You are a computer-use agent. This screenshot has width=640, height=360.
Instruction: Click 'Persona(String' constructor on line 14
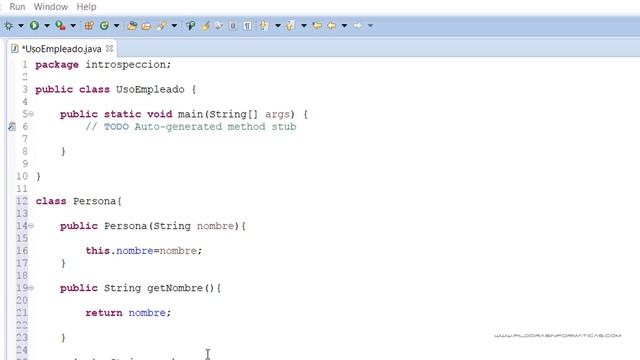[x=147, y=226]
